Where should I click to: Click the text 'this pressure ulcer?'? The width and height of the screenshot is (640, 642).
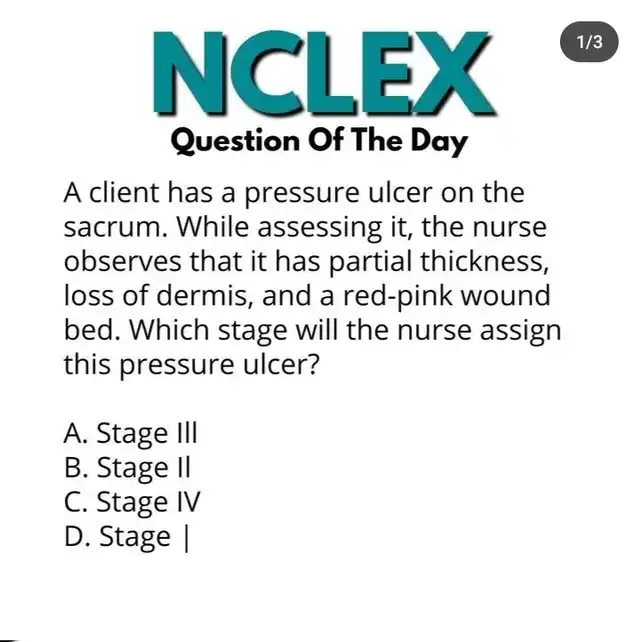click(x=191, y=364)
